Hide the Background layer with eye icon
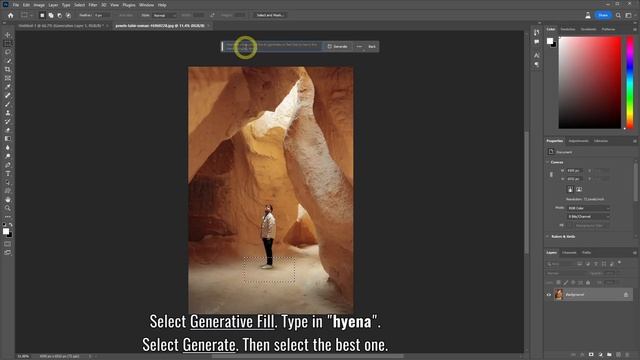640x360 pixels. 549,295
